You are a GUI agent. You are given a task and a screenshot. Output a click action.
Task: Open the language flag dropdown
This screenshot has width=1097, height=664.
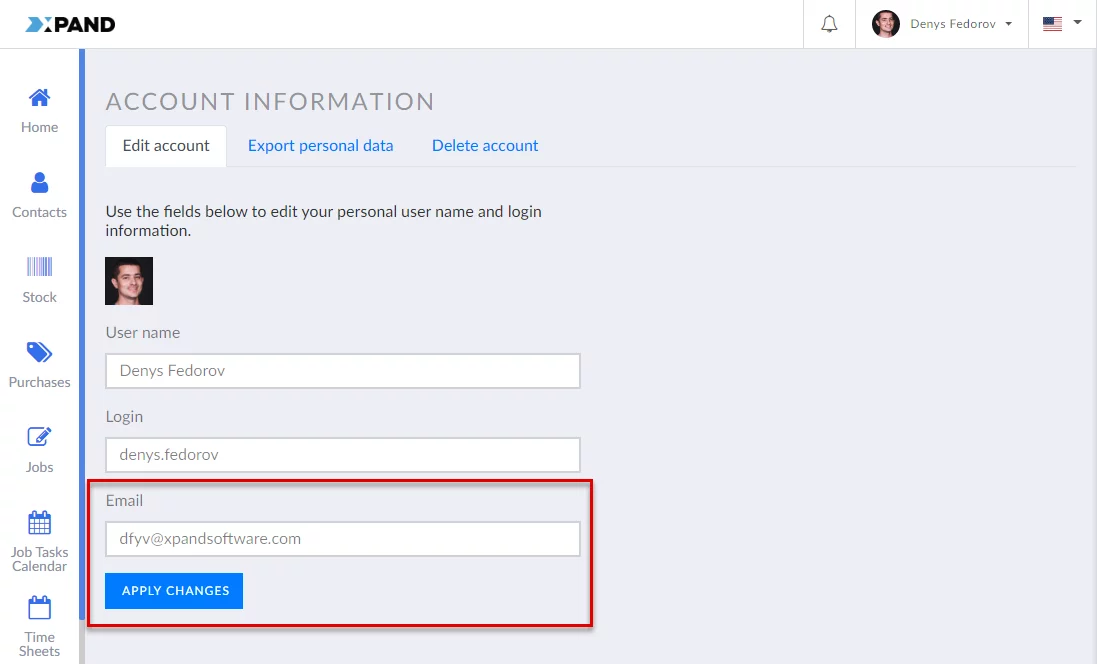pos(1062,24)
